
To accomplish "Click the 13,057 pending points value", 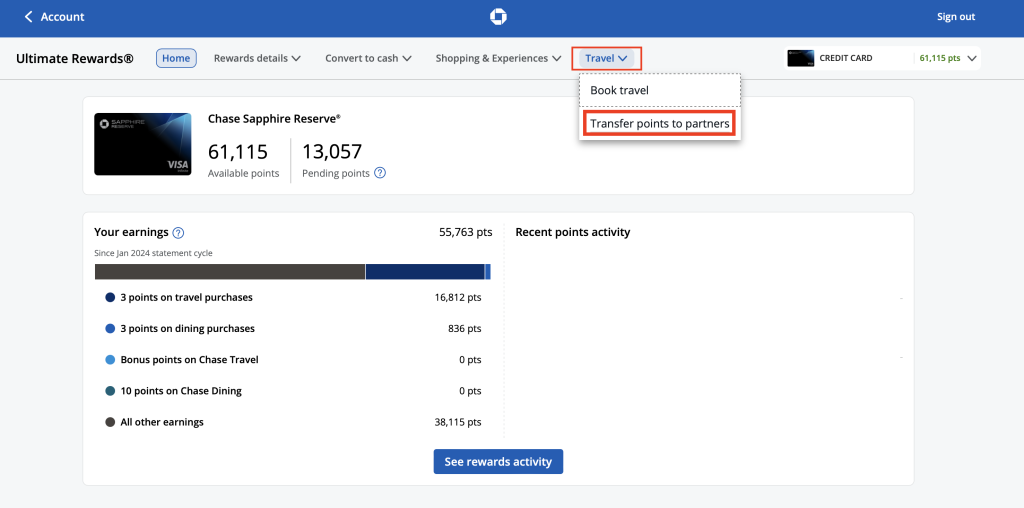I will (x=332, y=152).
